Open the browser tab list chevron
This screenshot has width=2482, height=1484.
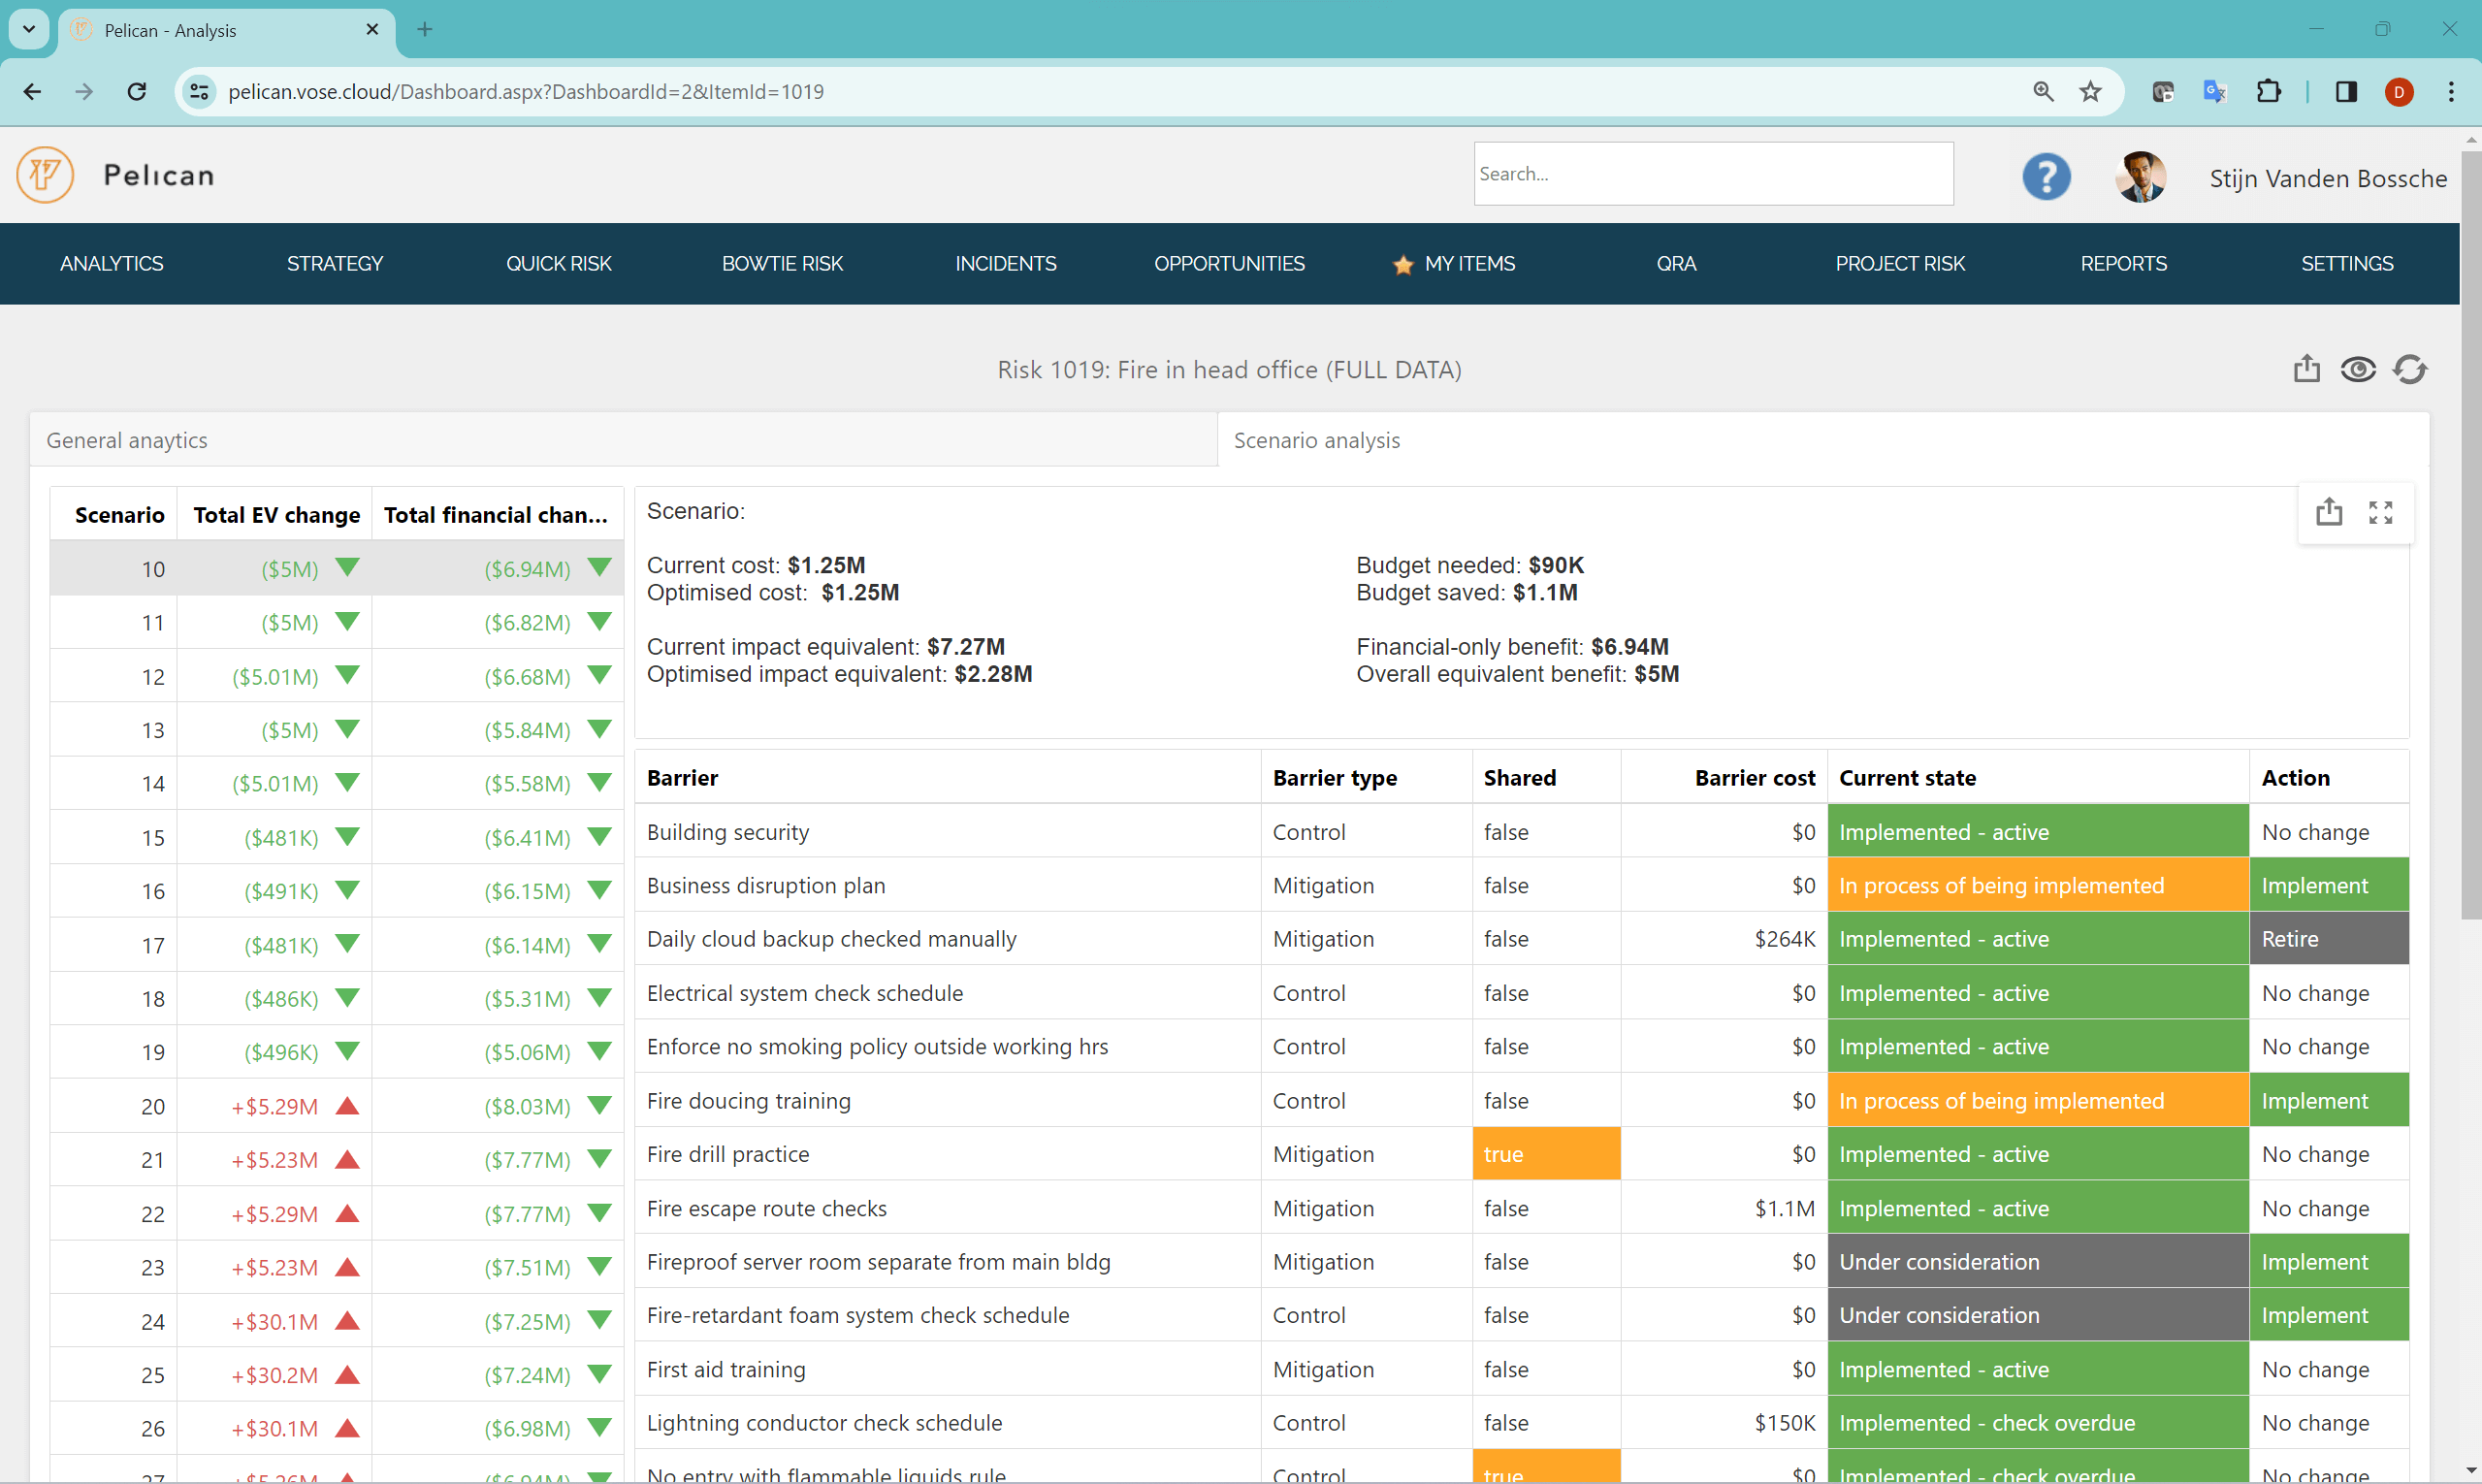pos(28,29)
